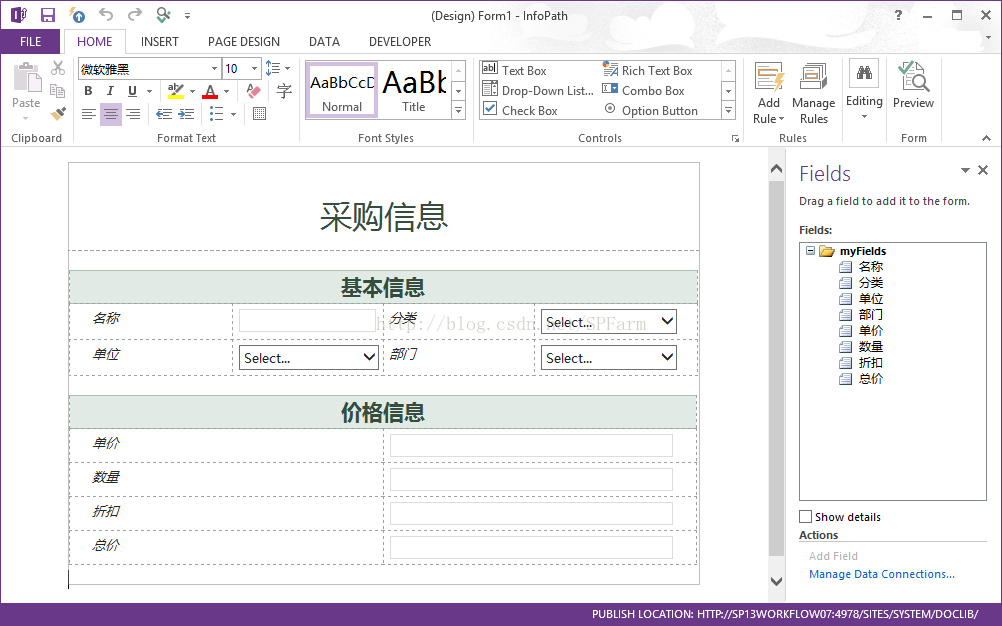Click the Quick Publish icon in title bar

[x=77, y=15]
